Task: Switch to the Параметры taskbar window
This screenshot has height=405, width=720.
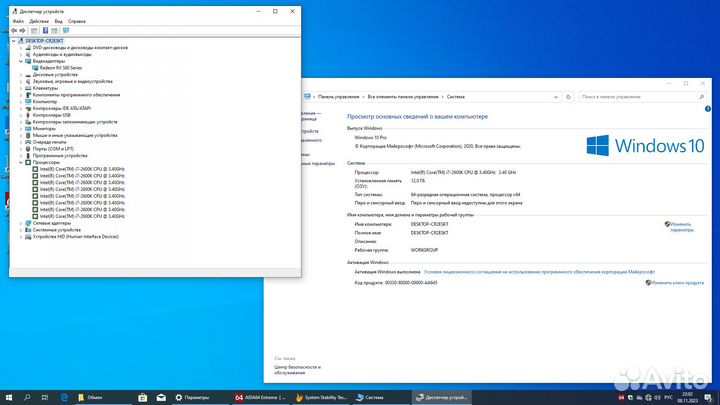Action: [199, 398]
